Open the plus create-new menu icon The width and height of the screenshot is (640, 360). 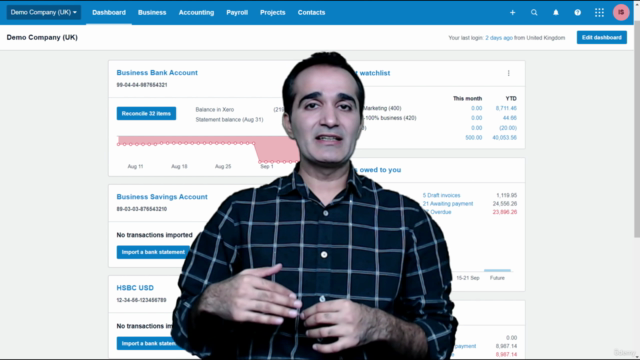(512, 13)
